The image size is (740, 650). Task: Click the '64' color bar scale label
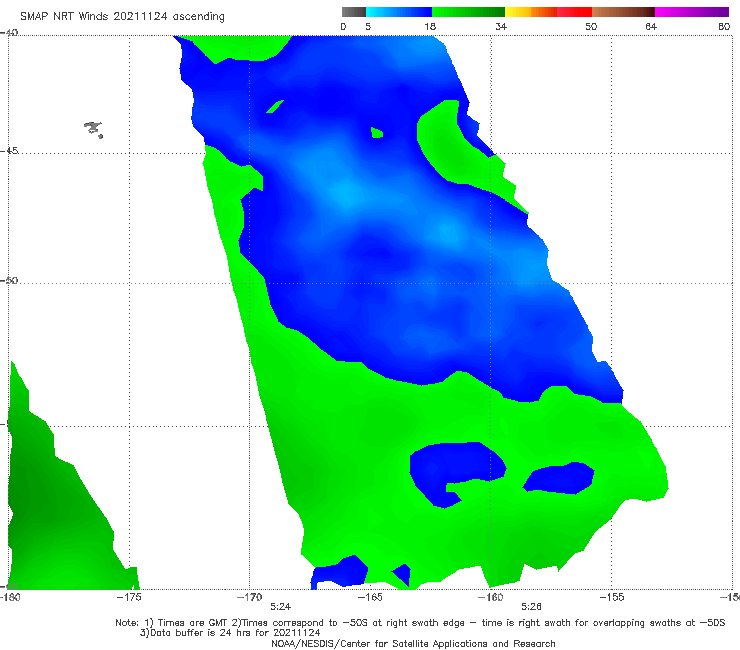tap(651, 27)
